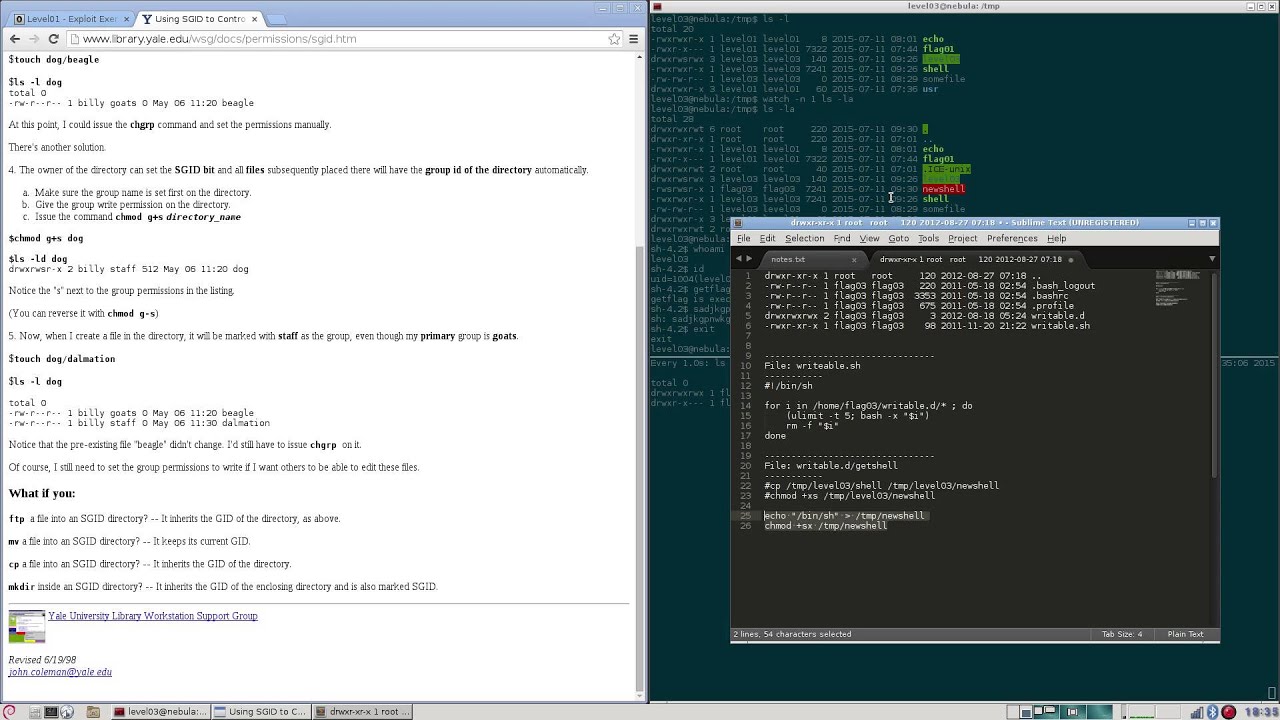Close the notes.txt tab
The image size is (1280, 720).
click(x=854, y=259)
